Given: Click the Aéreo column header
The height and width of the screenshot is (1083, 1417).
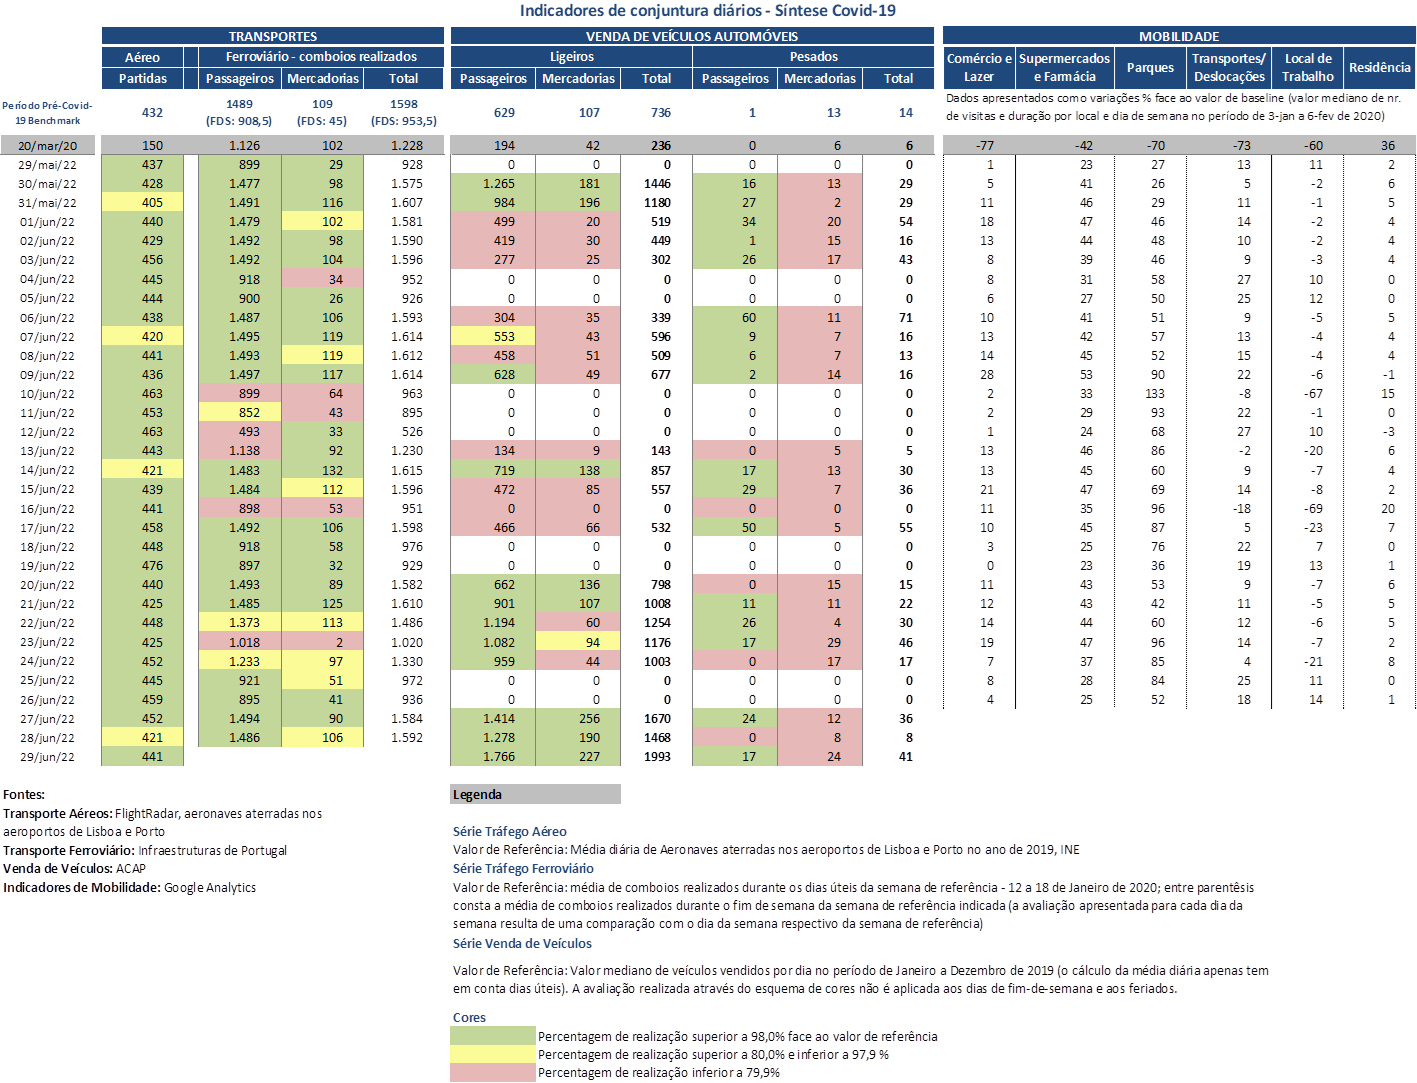Looking at the screenshot, I should [x=143, y=57].
